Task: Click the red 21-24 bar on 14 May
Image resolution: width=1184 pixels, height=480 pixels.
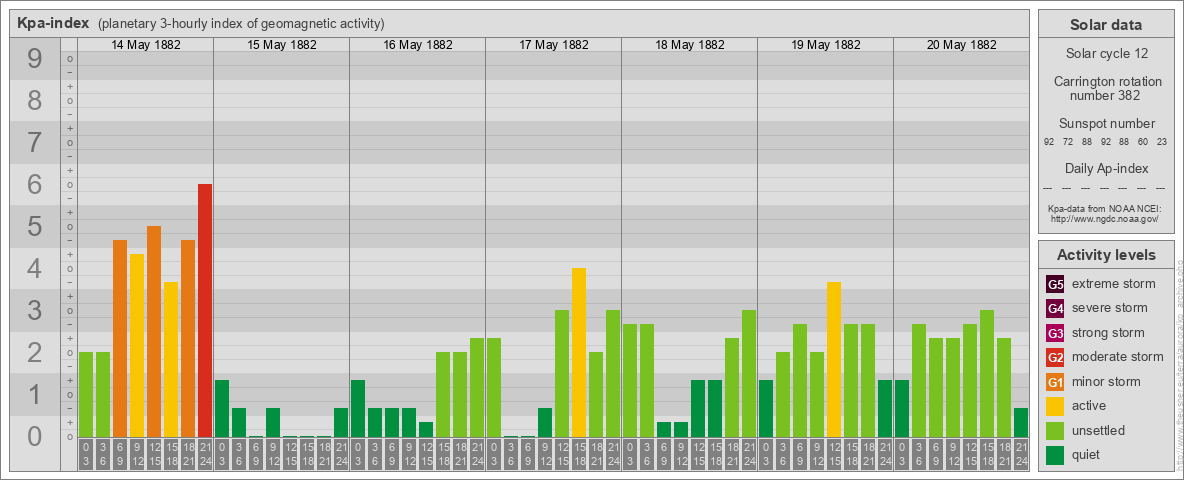Action: click(205, 310)
